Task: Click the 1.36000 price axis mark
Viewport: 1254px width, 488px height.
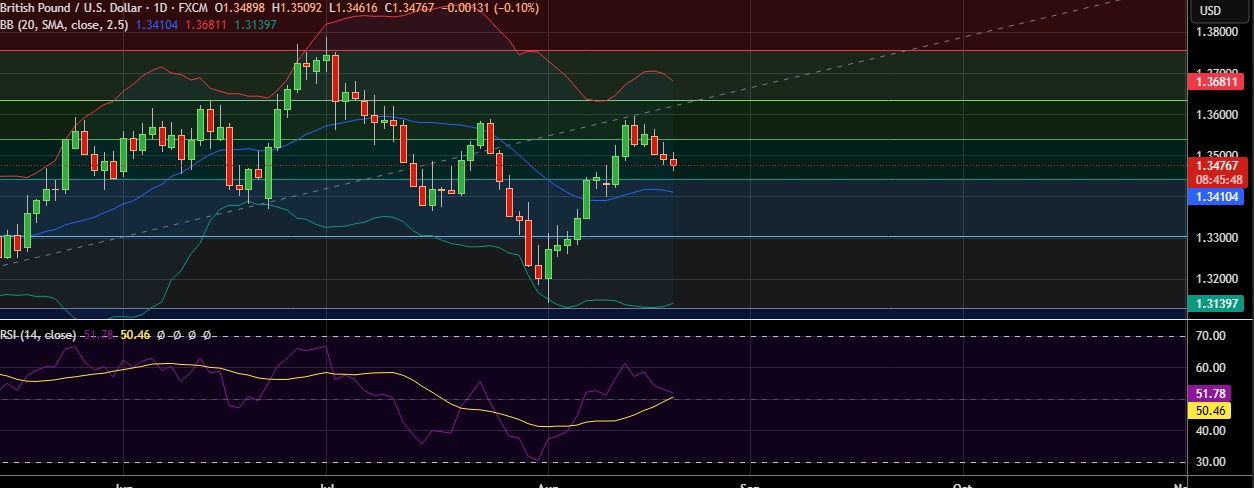Action: pyautogui.click(x=1216, y=115)
